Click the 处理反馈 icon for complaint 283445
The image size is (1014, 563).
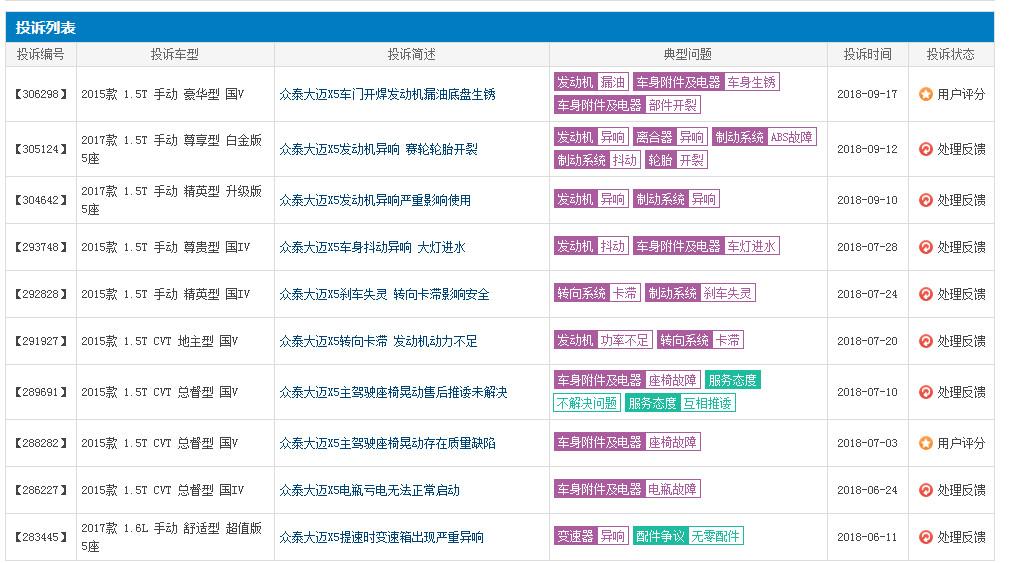(x=925, y=537)
